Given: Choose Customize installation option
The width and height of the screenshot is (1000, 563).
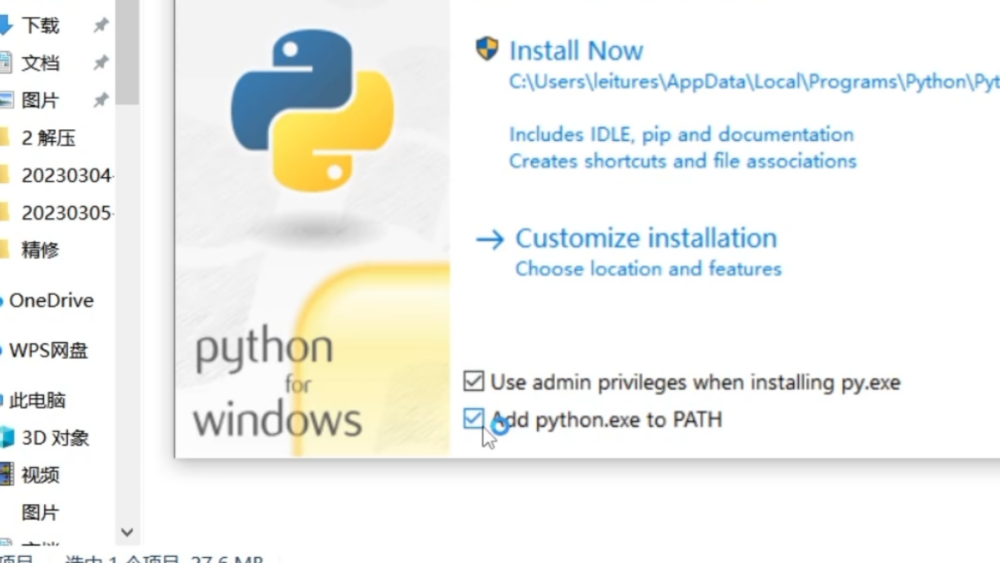Looking at the screenshot, I should coord(645,239).
